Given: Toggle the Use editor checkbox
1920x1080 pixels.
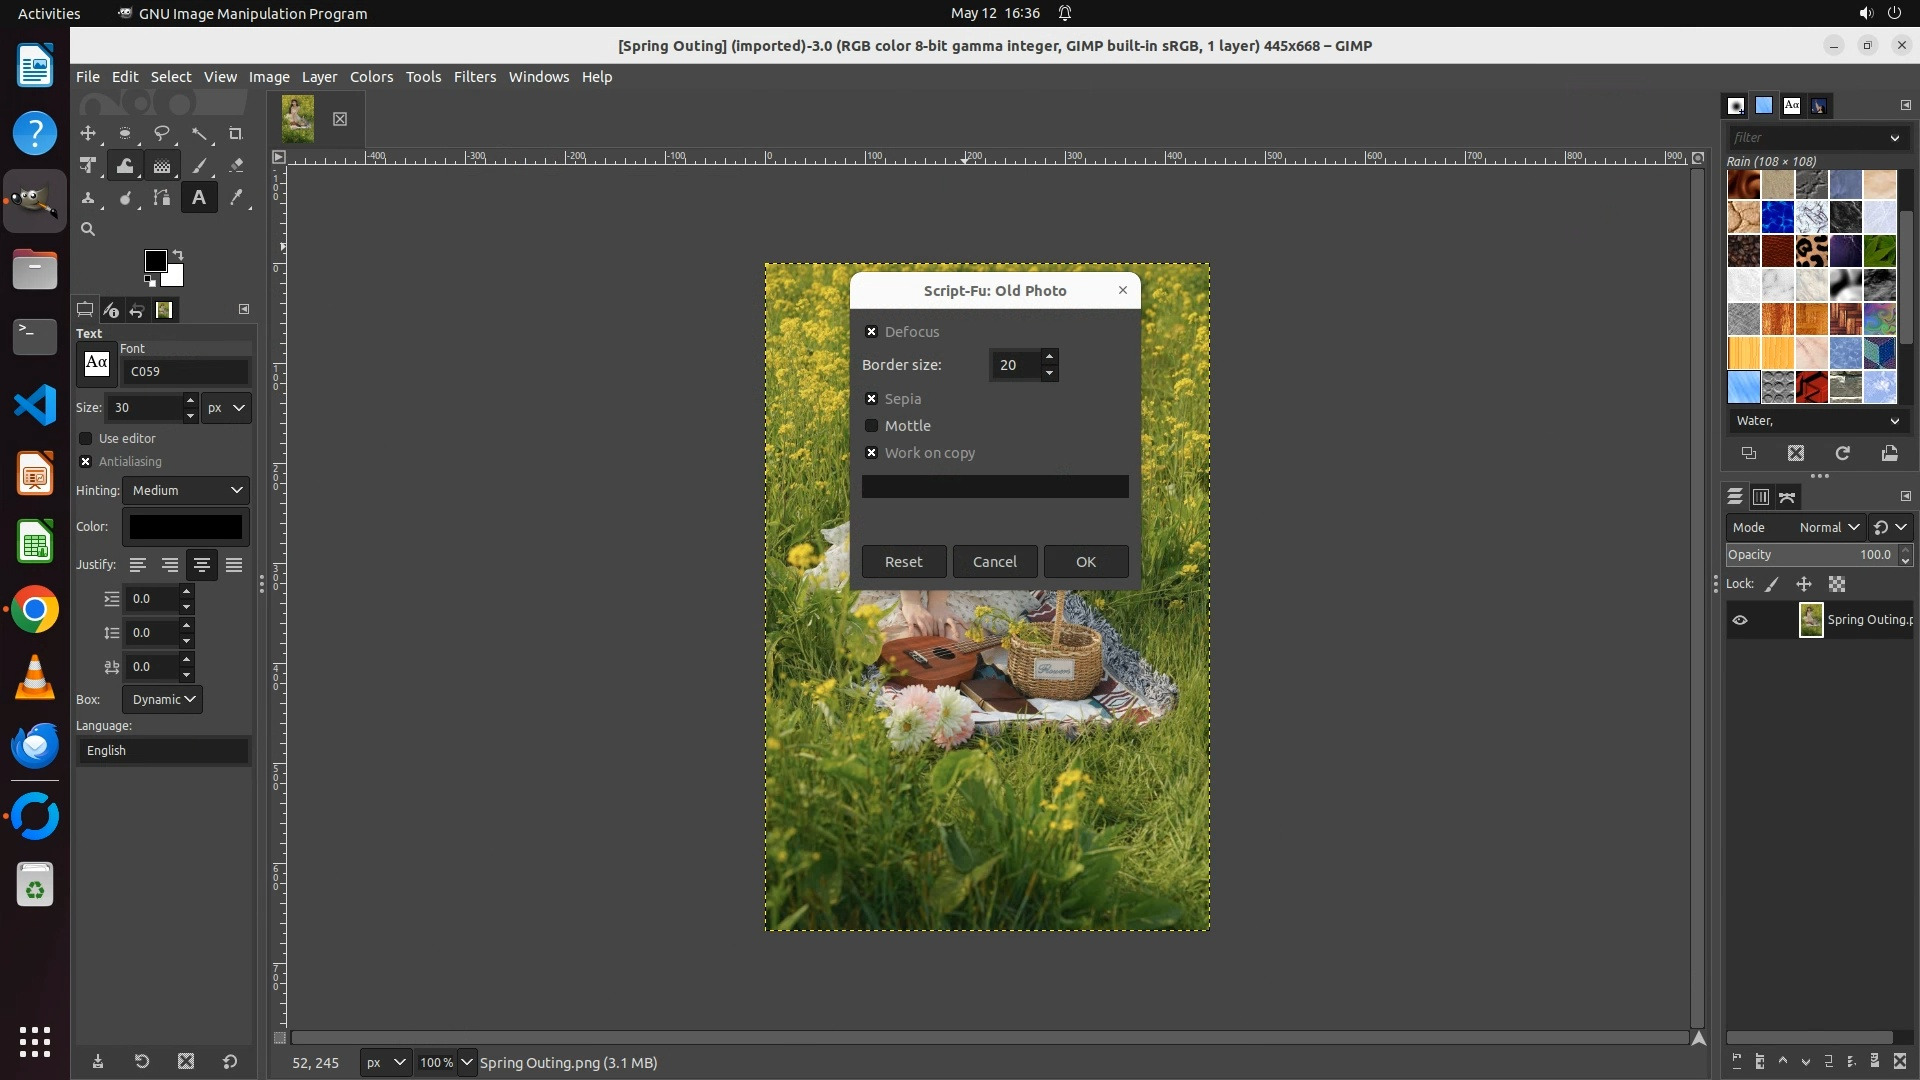Looking at the screenshot, I should pyautogui.click(x=86, y=439).
